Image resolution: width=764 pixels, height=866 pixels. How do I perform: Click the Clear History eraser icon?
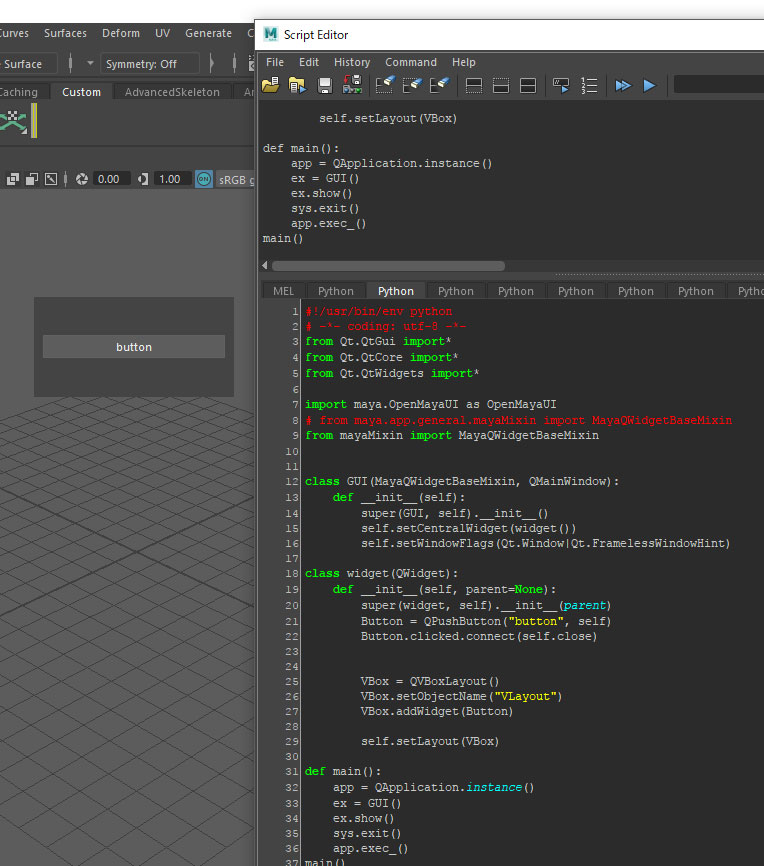pyautogui.click(x=384, y=86)
